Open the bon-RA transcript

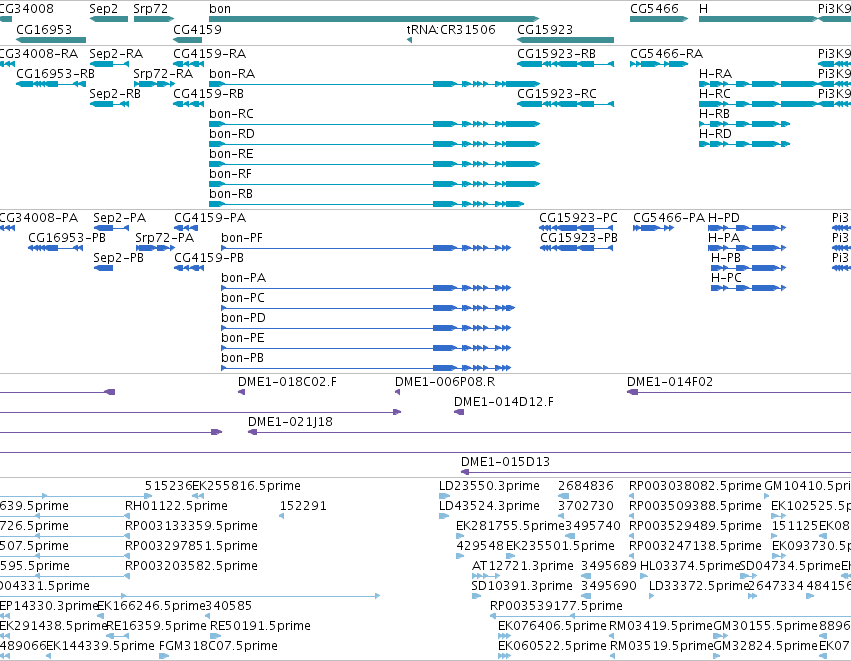(374, 84)
